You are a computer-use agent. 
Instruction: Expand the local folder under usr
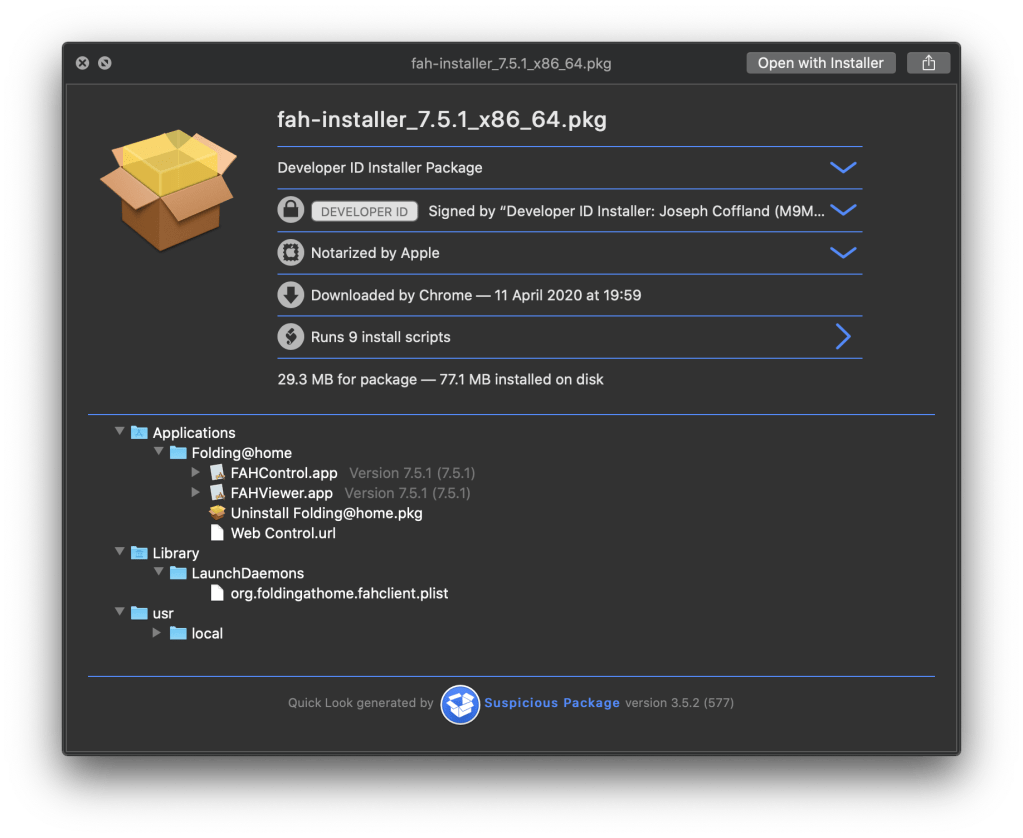[157, 633]
